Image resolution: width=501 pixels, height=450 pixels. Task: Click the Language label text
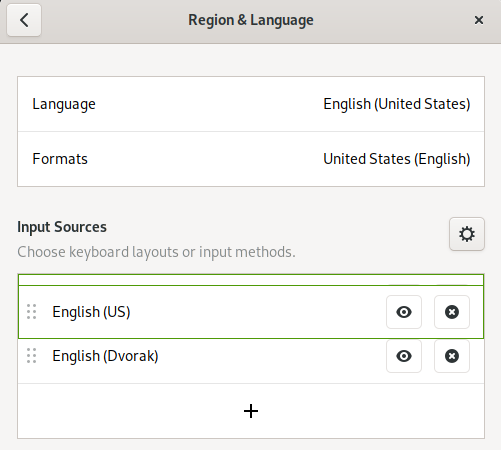coord(64,104)
